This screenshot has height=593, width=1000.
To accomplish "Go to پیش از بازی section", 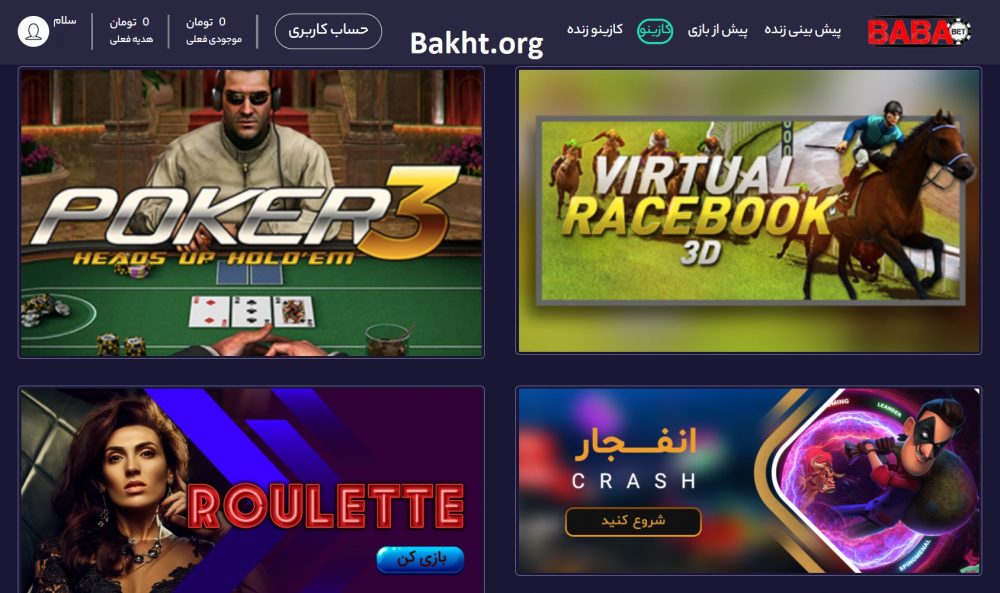I will click(x=717, y=30).
